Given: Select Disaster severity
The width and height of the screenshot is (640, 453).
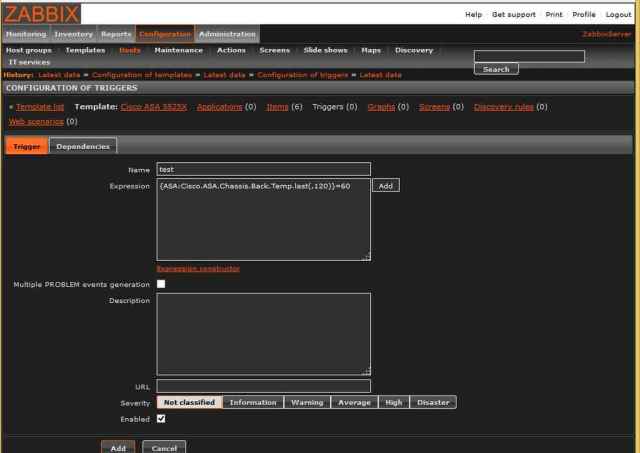Looking at the screenshot, I should 433,402.
